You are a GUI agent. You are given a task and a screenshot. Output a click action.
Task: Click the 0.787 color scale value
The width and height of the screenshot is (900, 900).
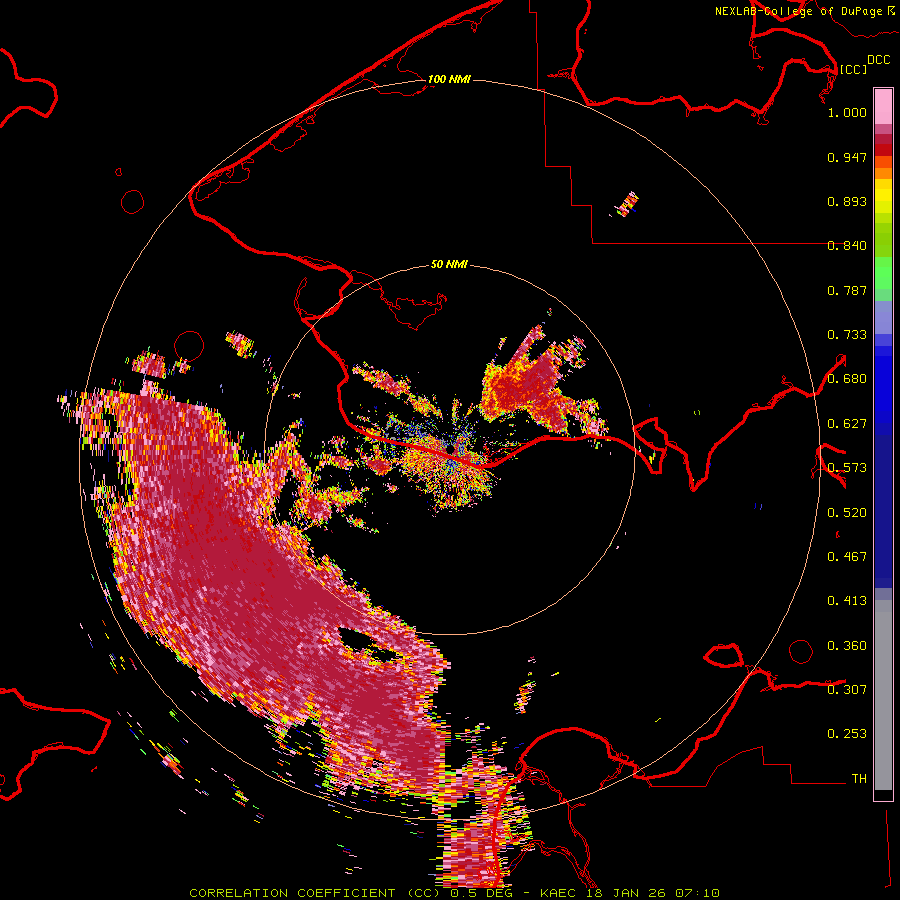point(847,290)
